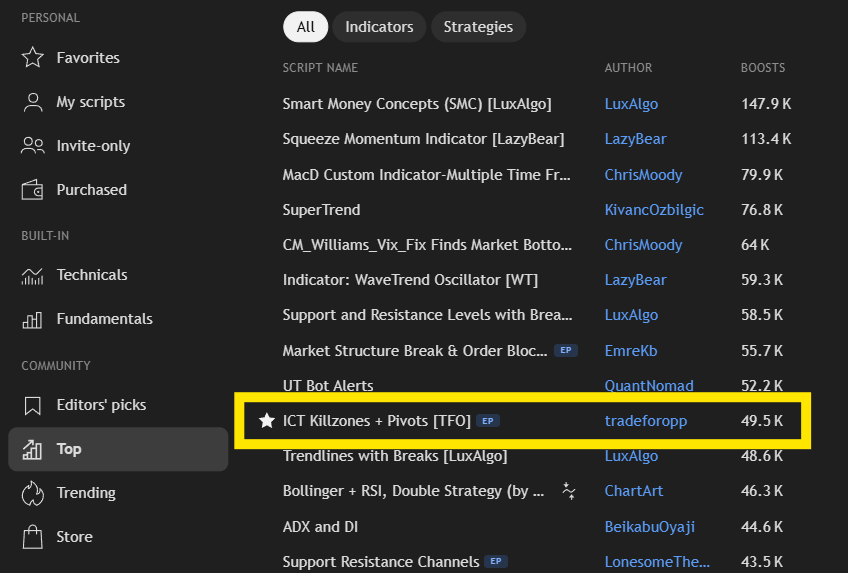The height and width of the screenshot is (573, 848).
Task: Open author LonesomeThe... profile
Action: [657, 562]
